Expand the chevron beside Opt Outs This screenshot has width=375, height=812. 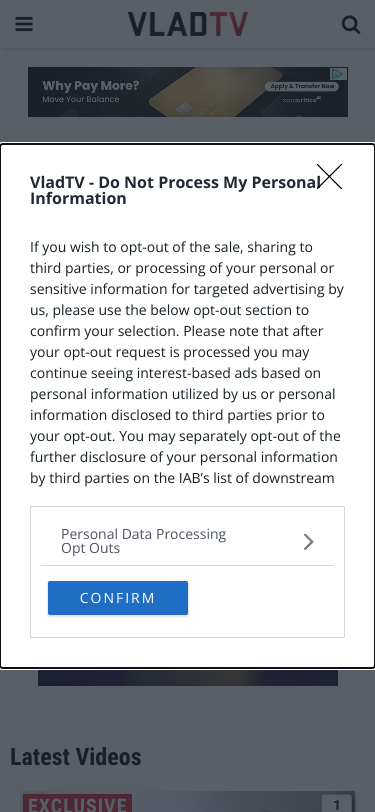(x=309, y=542)
